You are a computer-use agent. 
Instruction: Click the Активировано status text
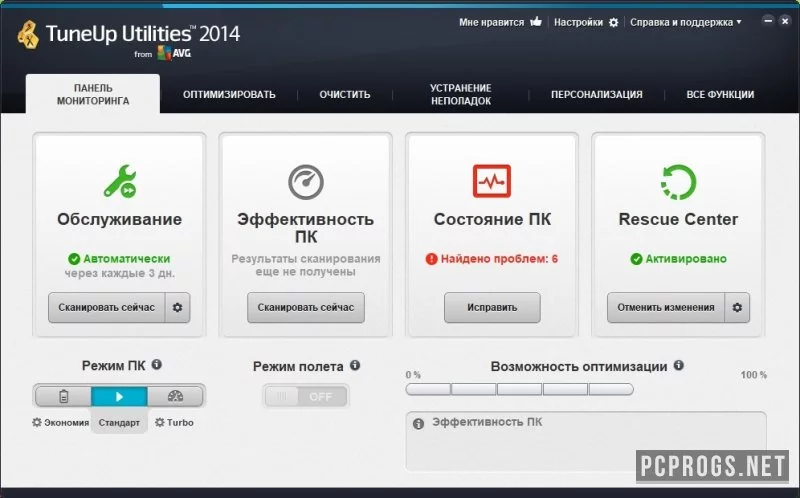[686, 259]
